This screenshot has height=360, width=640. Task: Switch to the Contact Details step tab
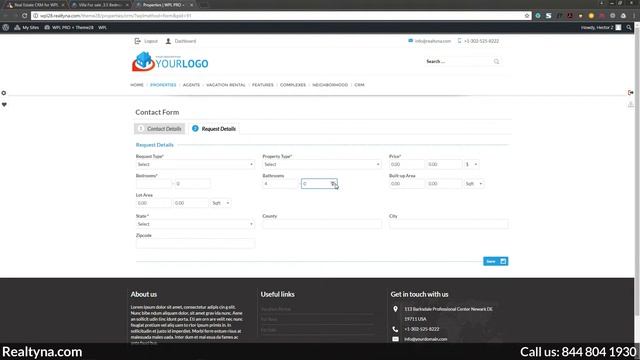pos(160,129)
